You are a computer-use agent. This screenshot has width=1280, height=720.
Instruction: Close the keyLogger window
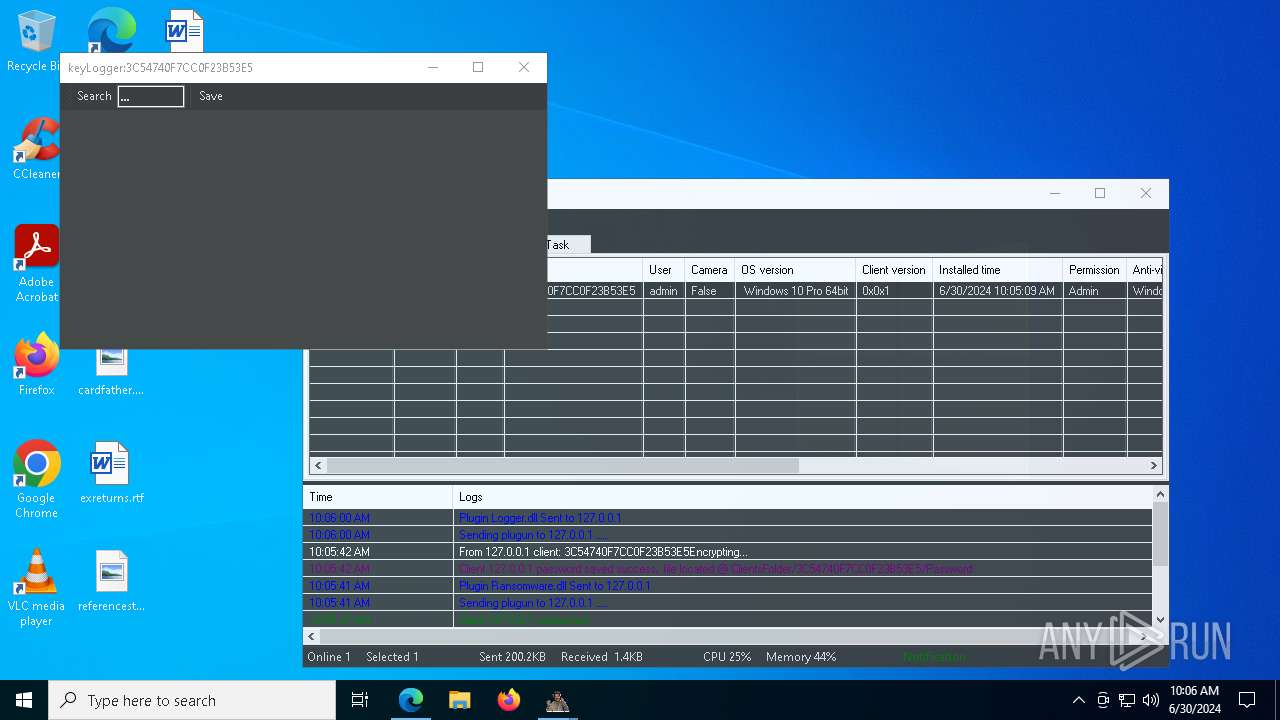pyautogui.click(x=524, y=67)
